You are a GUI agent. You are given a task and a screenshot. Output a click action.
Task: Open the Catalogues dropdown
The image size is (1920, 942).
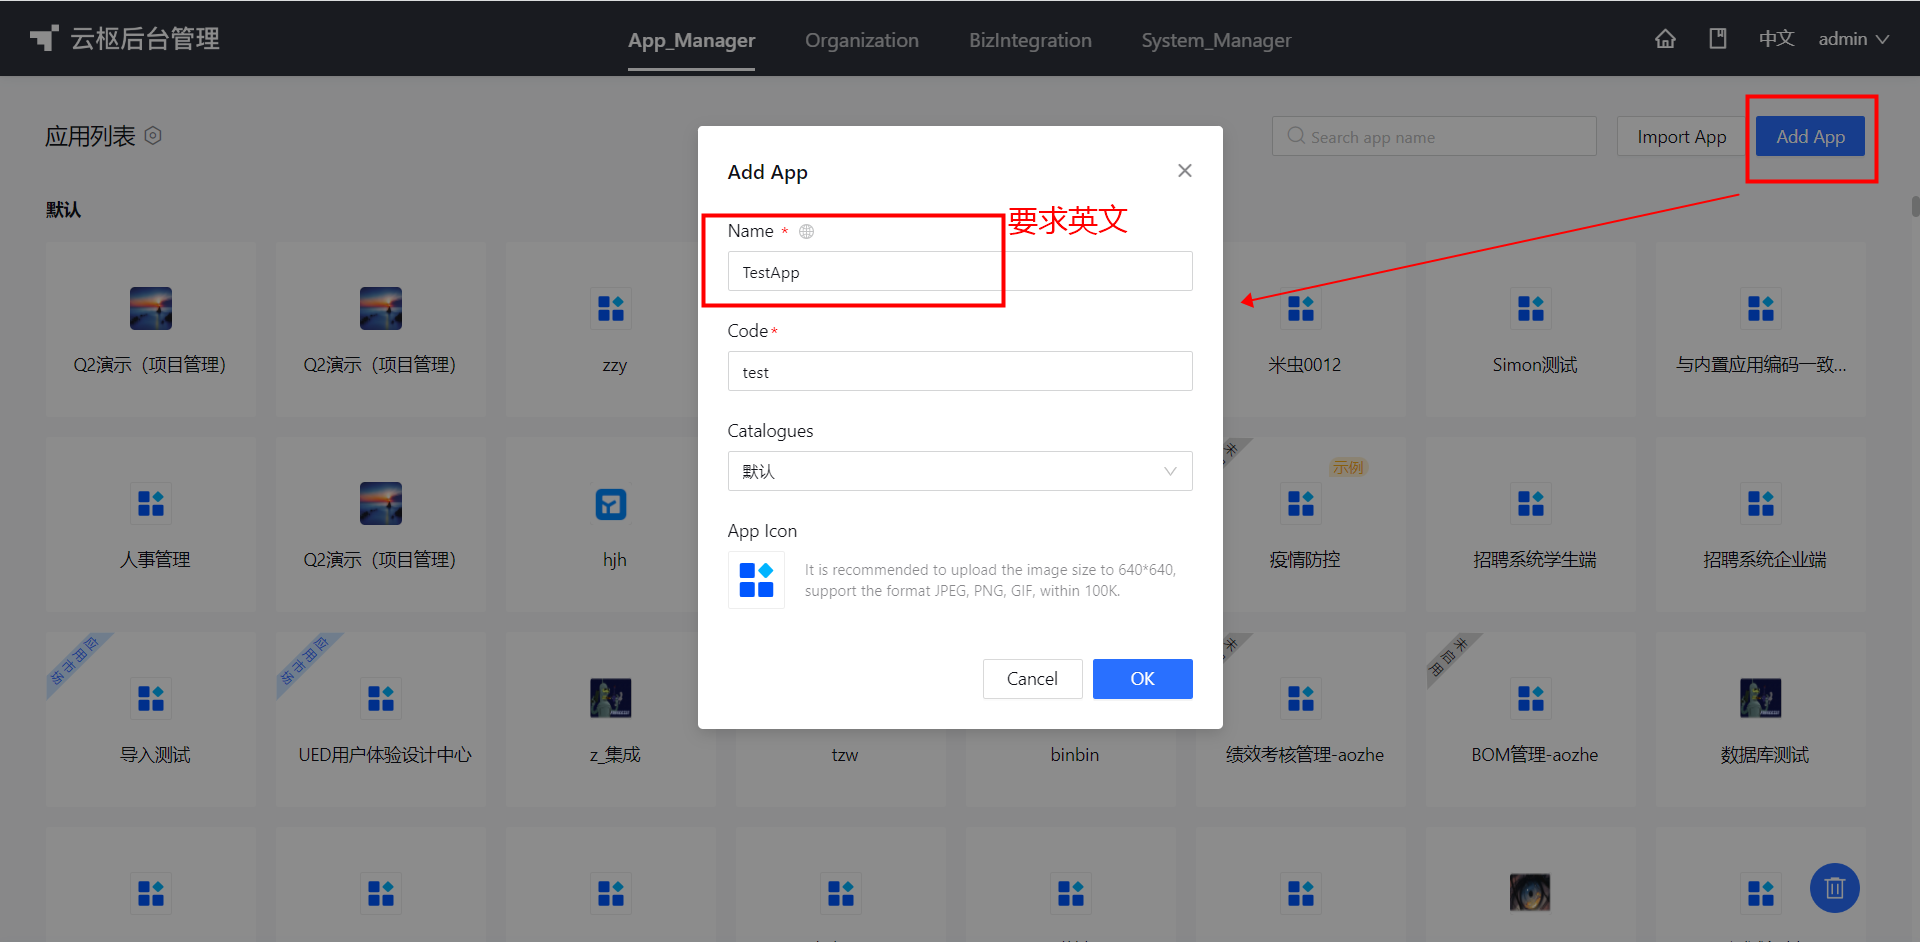point(960,471)
